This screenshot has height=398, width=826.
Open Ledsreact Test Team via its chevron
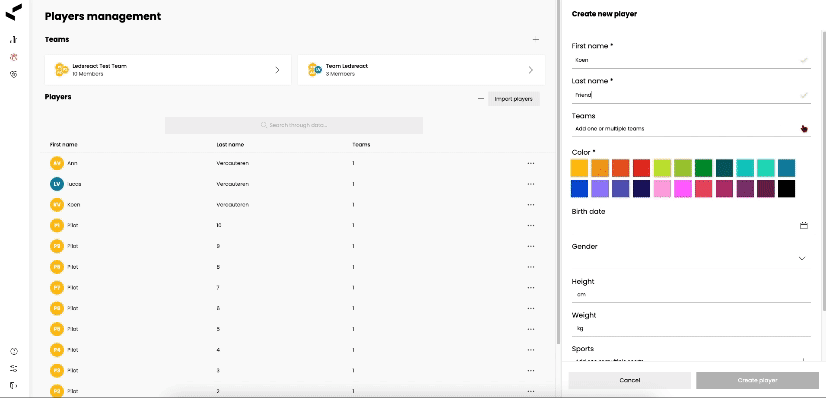click(x=277, y=70)
